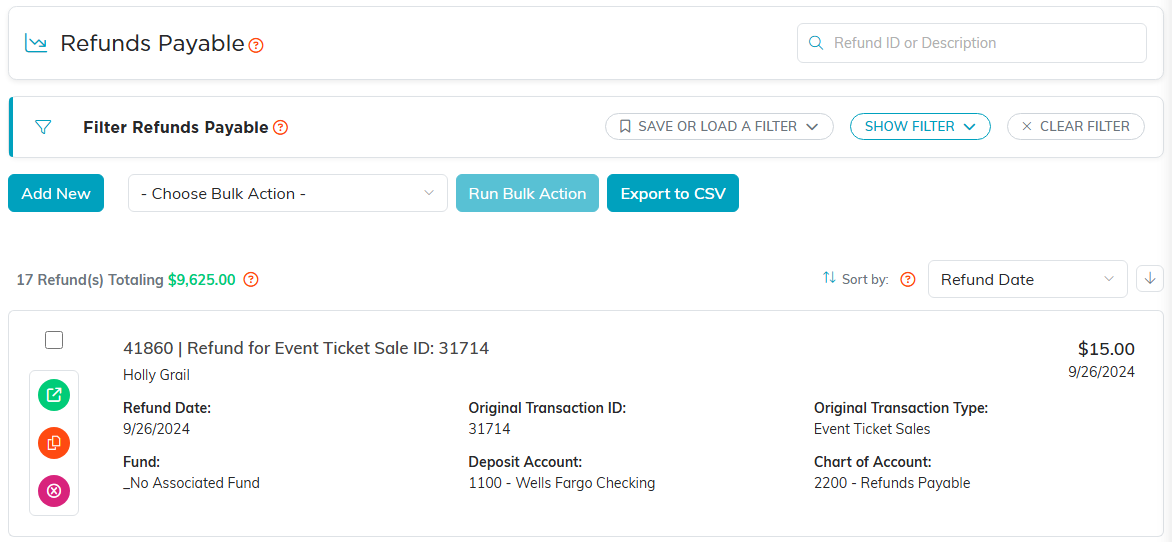The width and height of the screenshot is (1172, 542).
Task: Expand the Show Filter panel
Action: [920, 126]
